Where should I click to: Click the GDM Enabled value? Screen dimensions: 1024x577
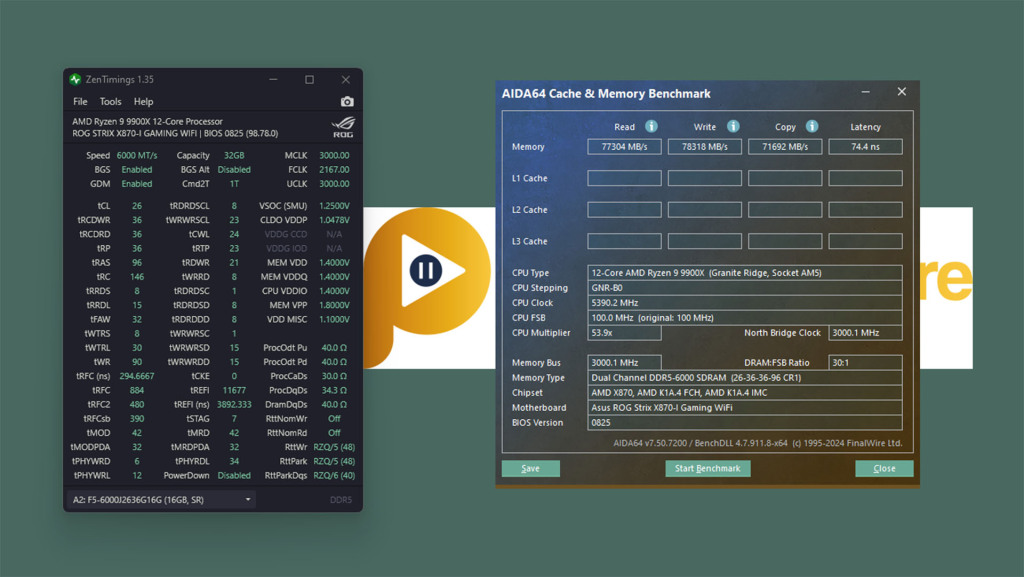[x=137, y=184]
